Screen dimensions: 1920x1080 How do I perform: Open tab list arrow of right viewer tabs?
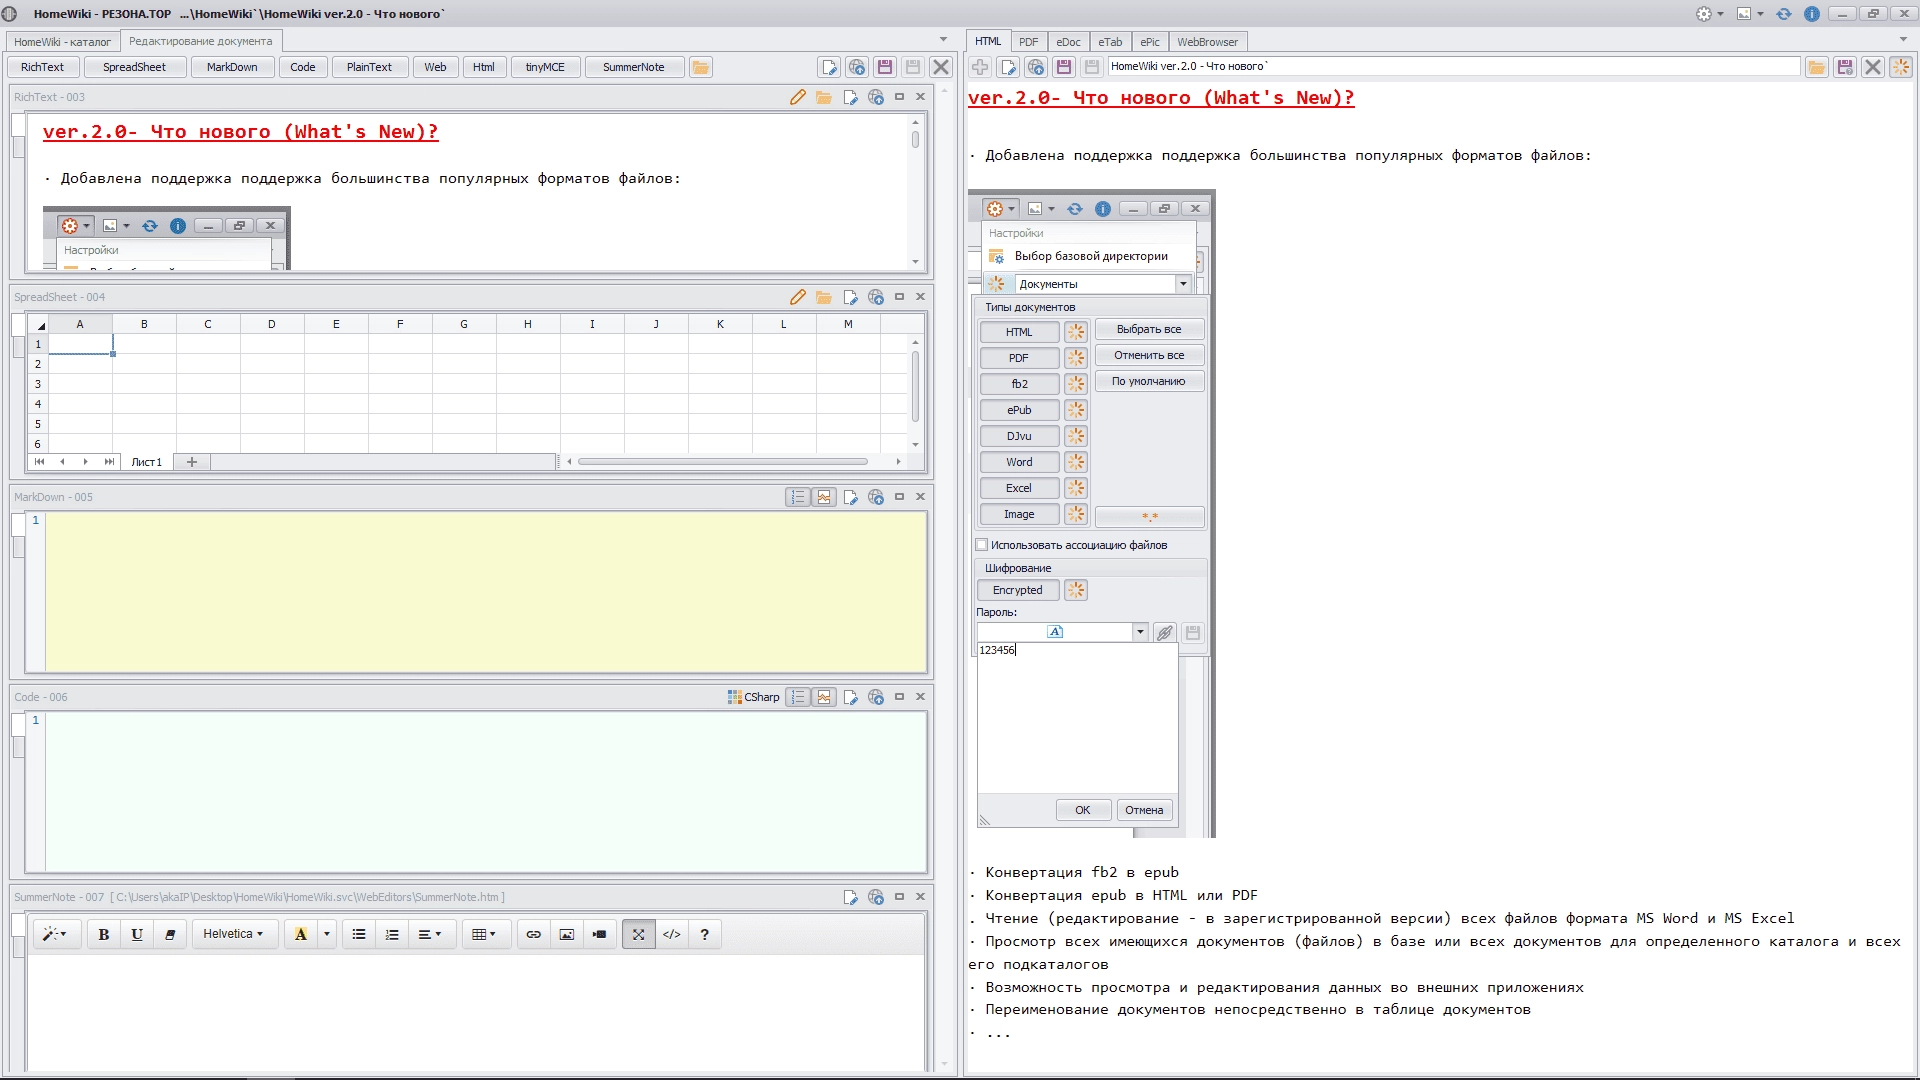click(x=1902, y=39)
